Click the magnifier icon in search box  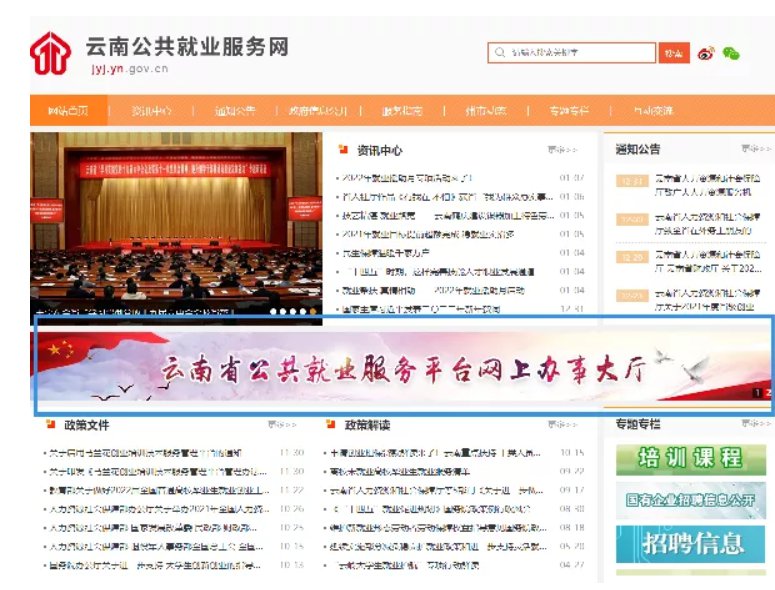pos(499,52)
